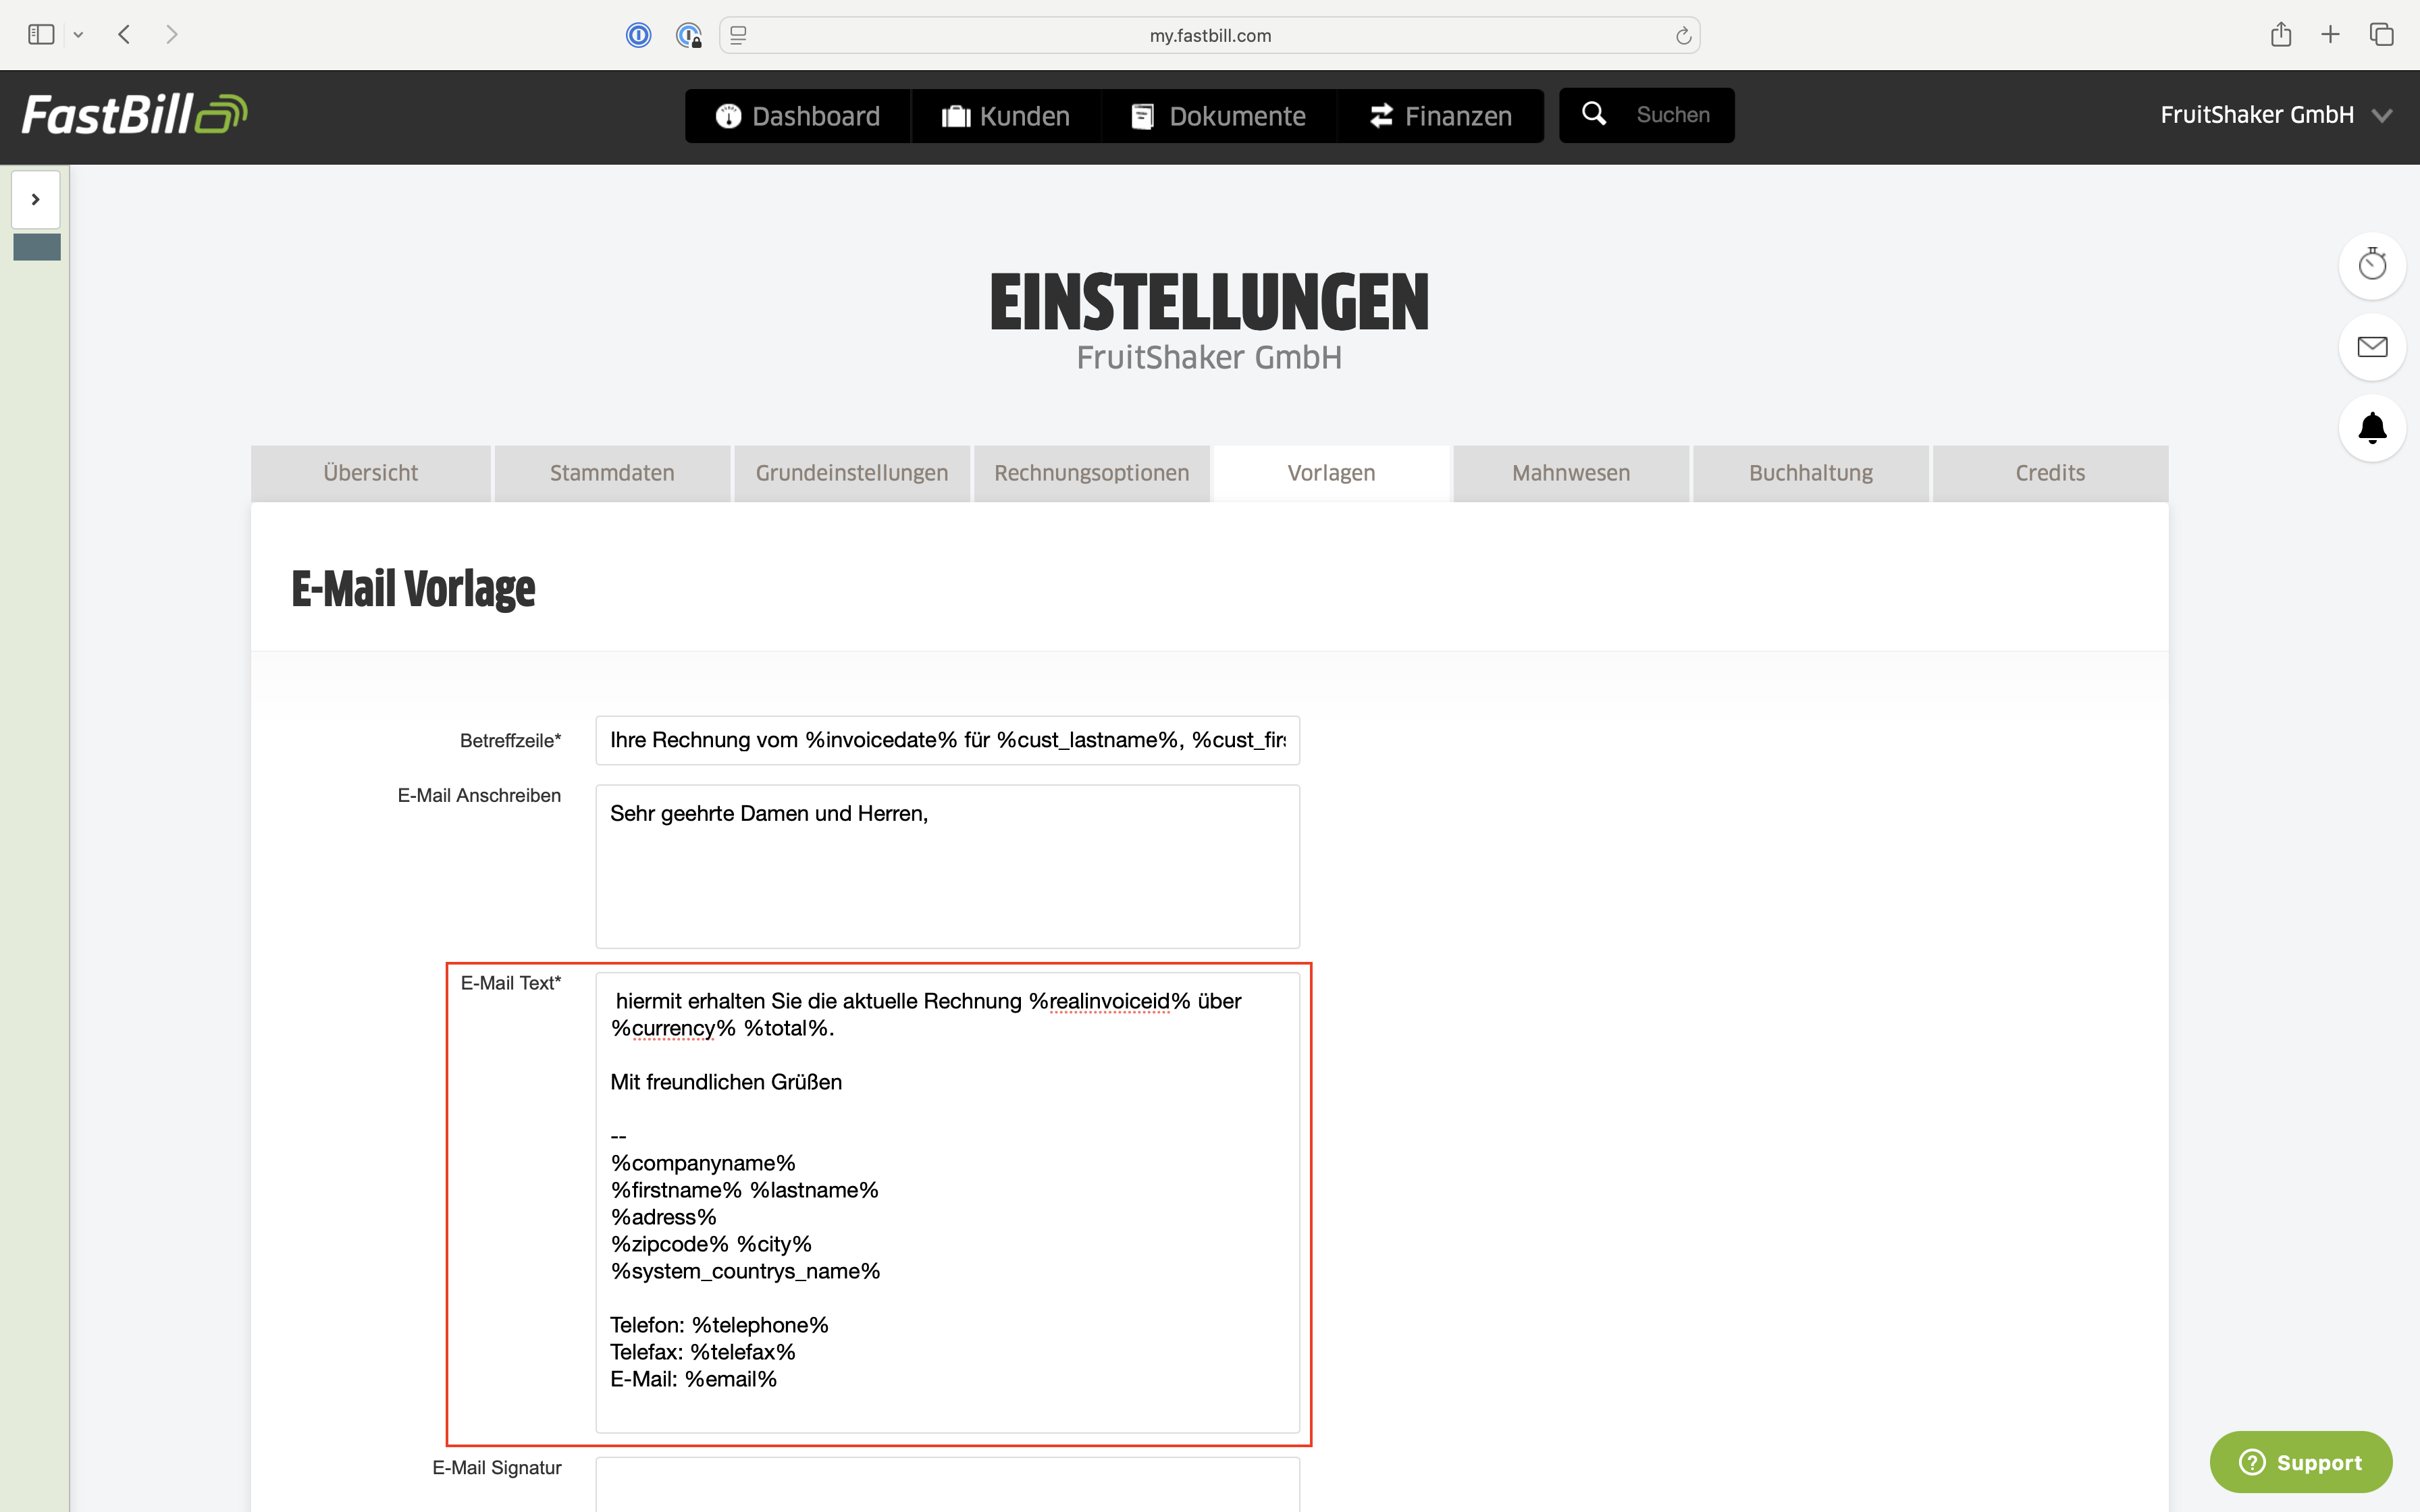Open the Dokumente menu
Screen dimensions: 2420x1512
click(1218, 116)
